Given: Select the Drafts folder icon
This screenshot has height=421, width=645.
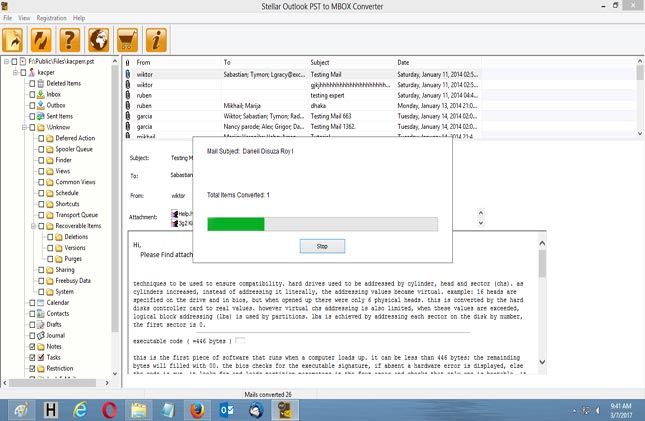Looking at the screenshot, I should pos(41,324).
